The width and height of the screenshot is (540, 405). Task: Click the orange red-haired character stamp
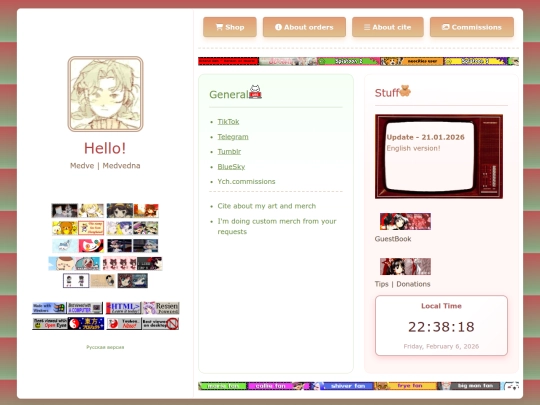(146, 210)
